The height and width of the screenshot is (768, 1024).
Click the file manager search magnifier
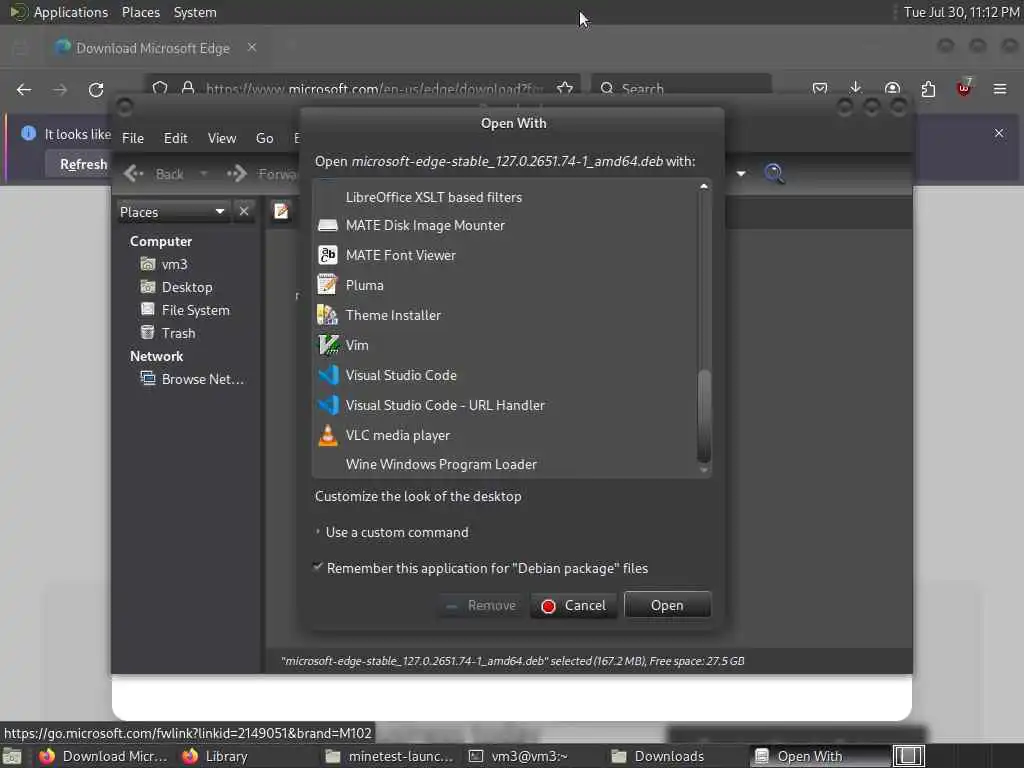[x=775, y=174]
